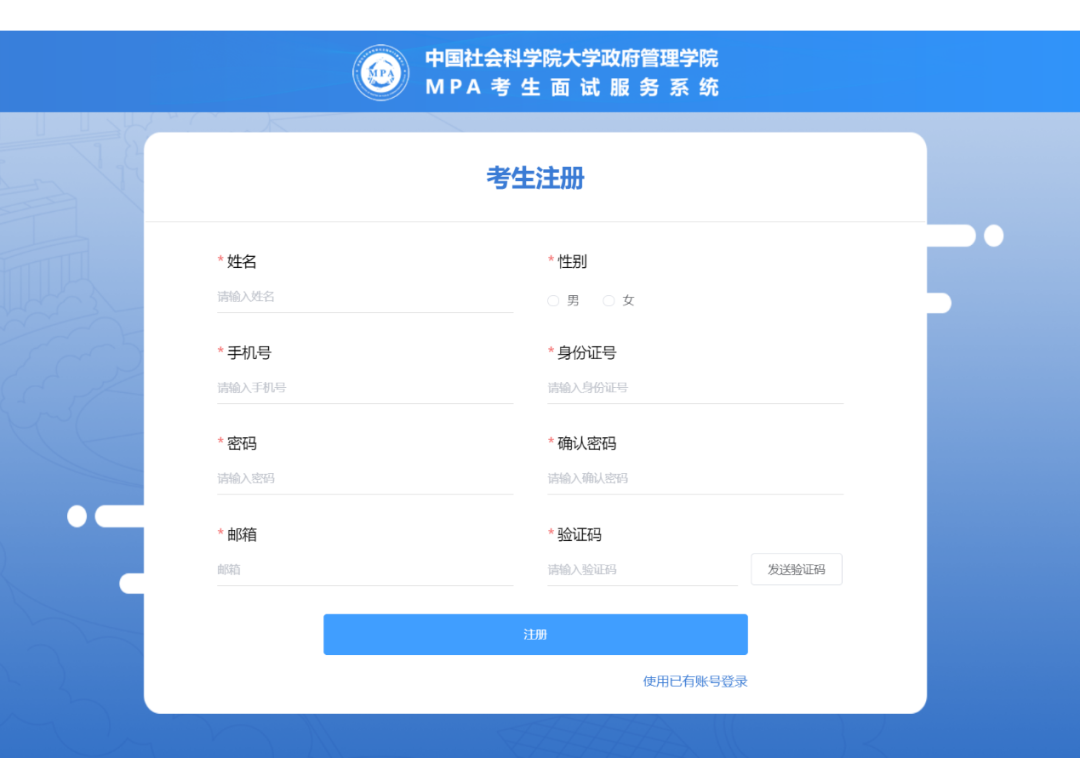Click the 确认密码 field label
The image size is (1080, 758).
(x=587, y=443)
